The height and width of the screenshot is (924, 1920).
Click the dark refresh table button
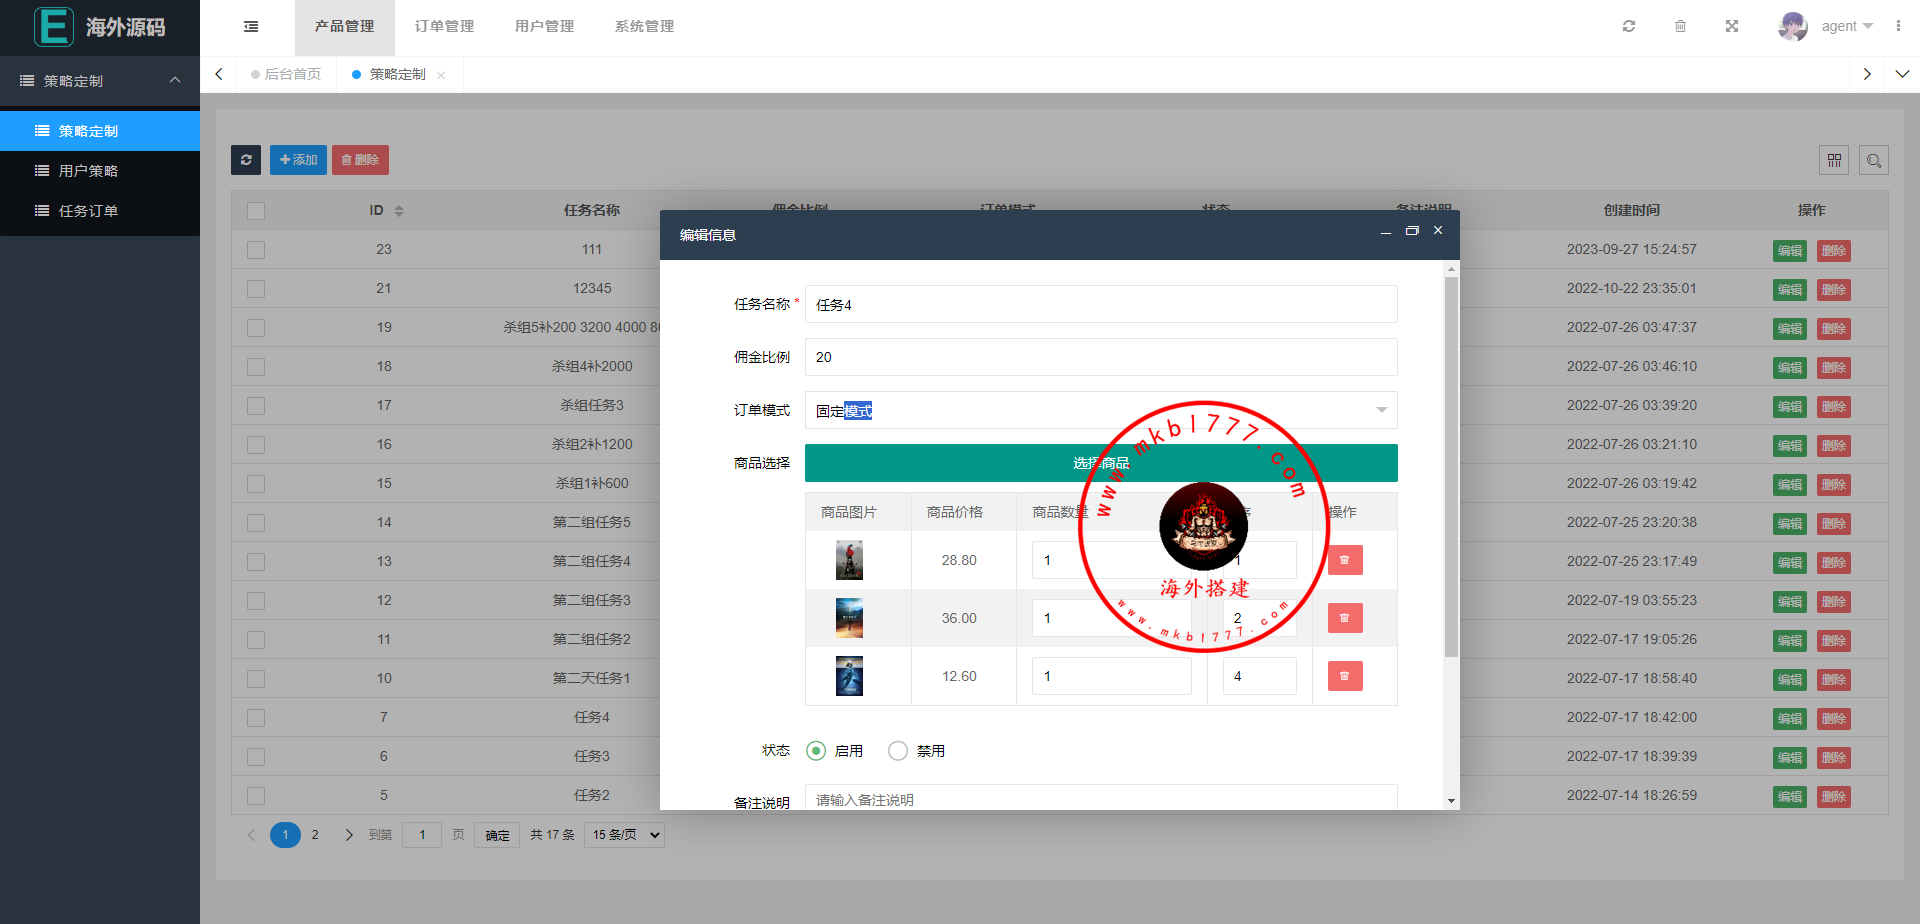coord(246,160)
